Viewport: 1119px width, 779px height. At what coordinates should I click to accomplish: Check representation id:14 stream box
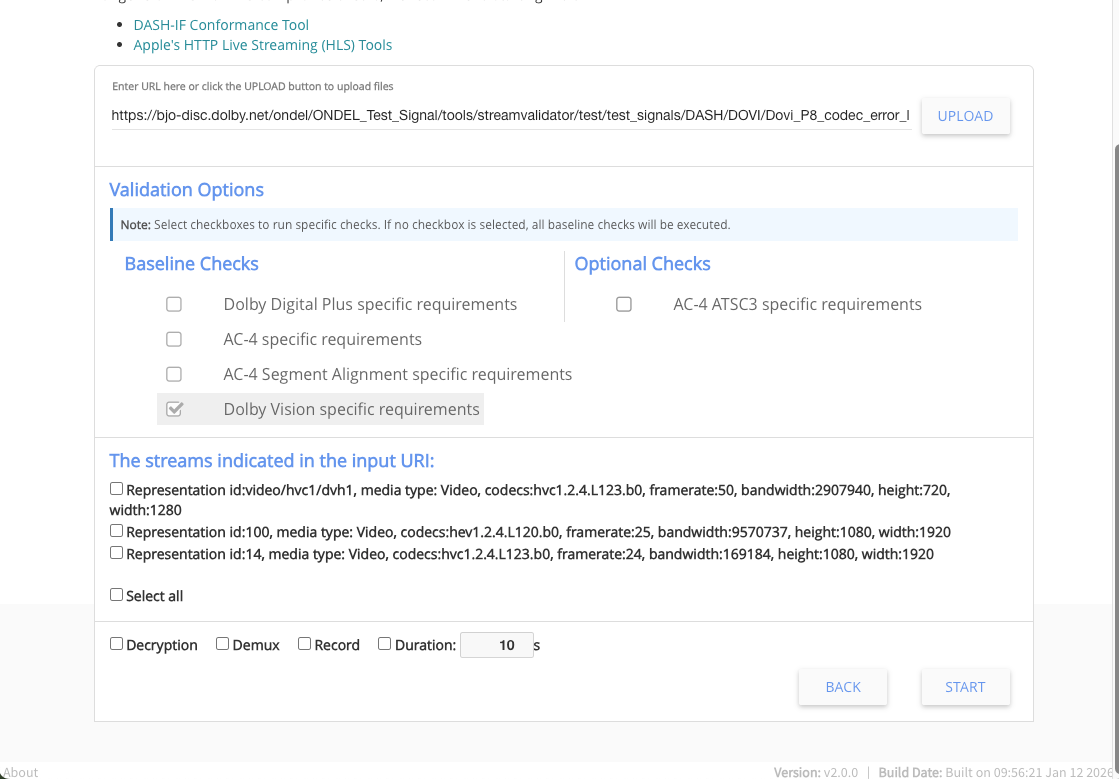click(117, 553)
